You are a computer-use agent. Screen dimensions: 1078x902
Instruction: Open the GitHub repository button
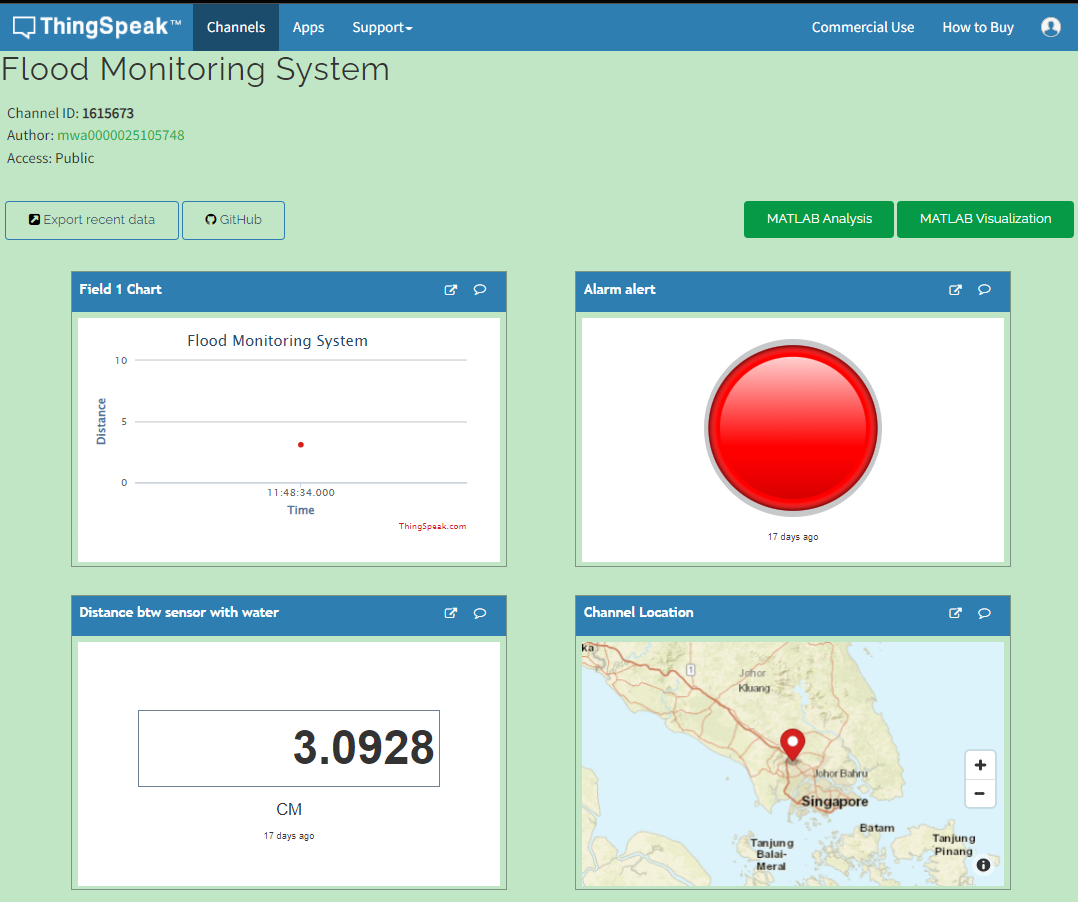(x=233, y=220)
